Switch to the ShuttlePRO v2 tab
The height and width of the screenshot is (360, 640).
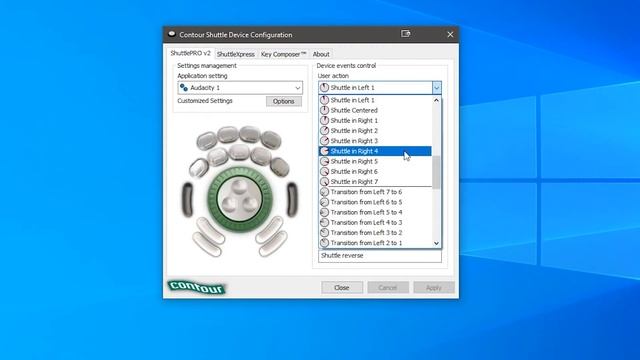pyautogui.click(x=190, y=53)
